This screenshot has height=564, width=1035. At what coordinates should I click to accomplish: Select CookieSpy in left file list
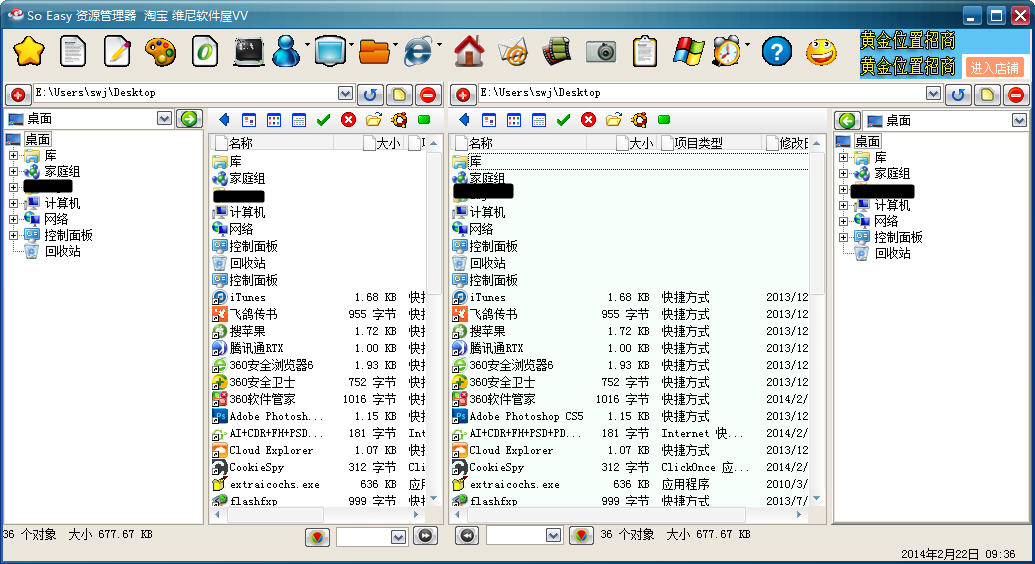[x=256, y=467]
